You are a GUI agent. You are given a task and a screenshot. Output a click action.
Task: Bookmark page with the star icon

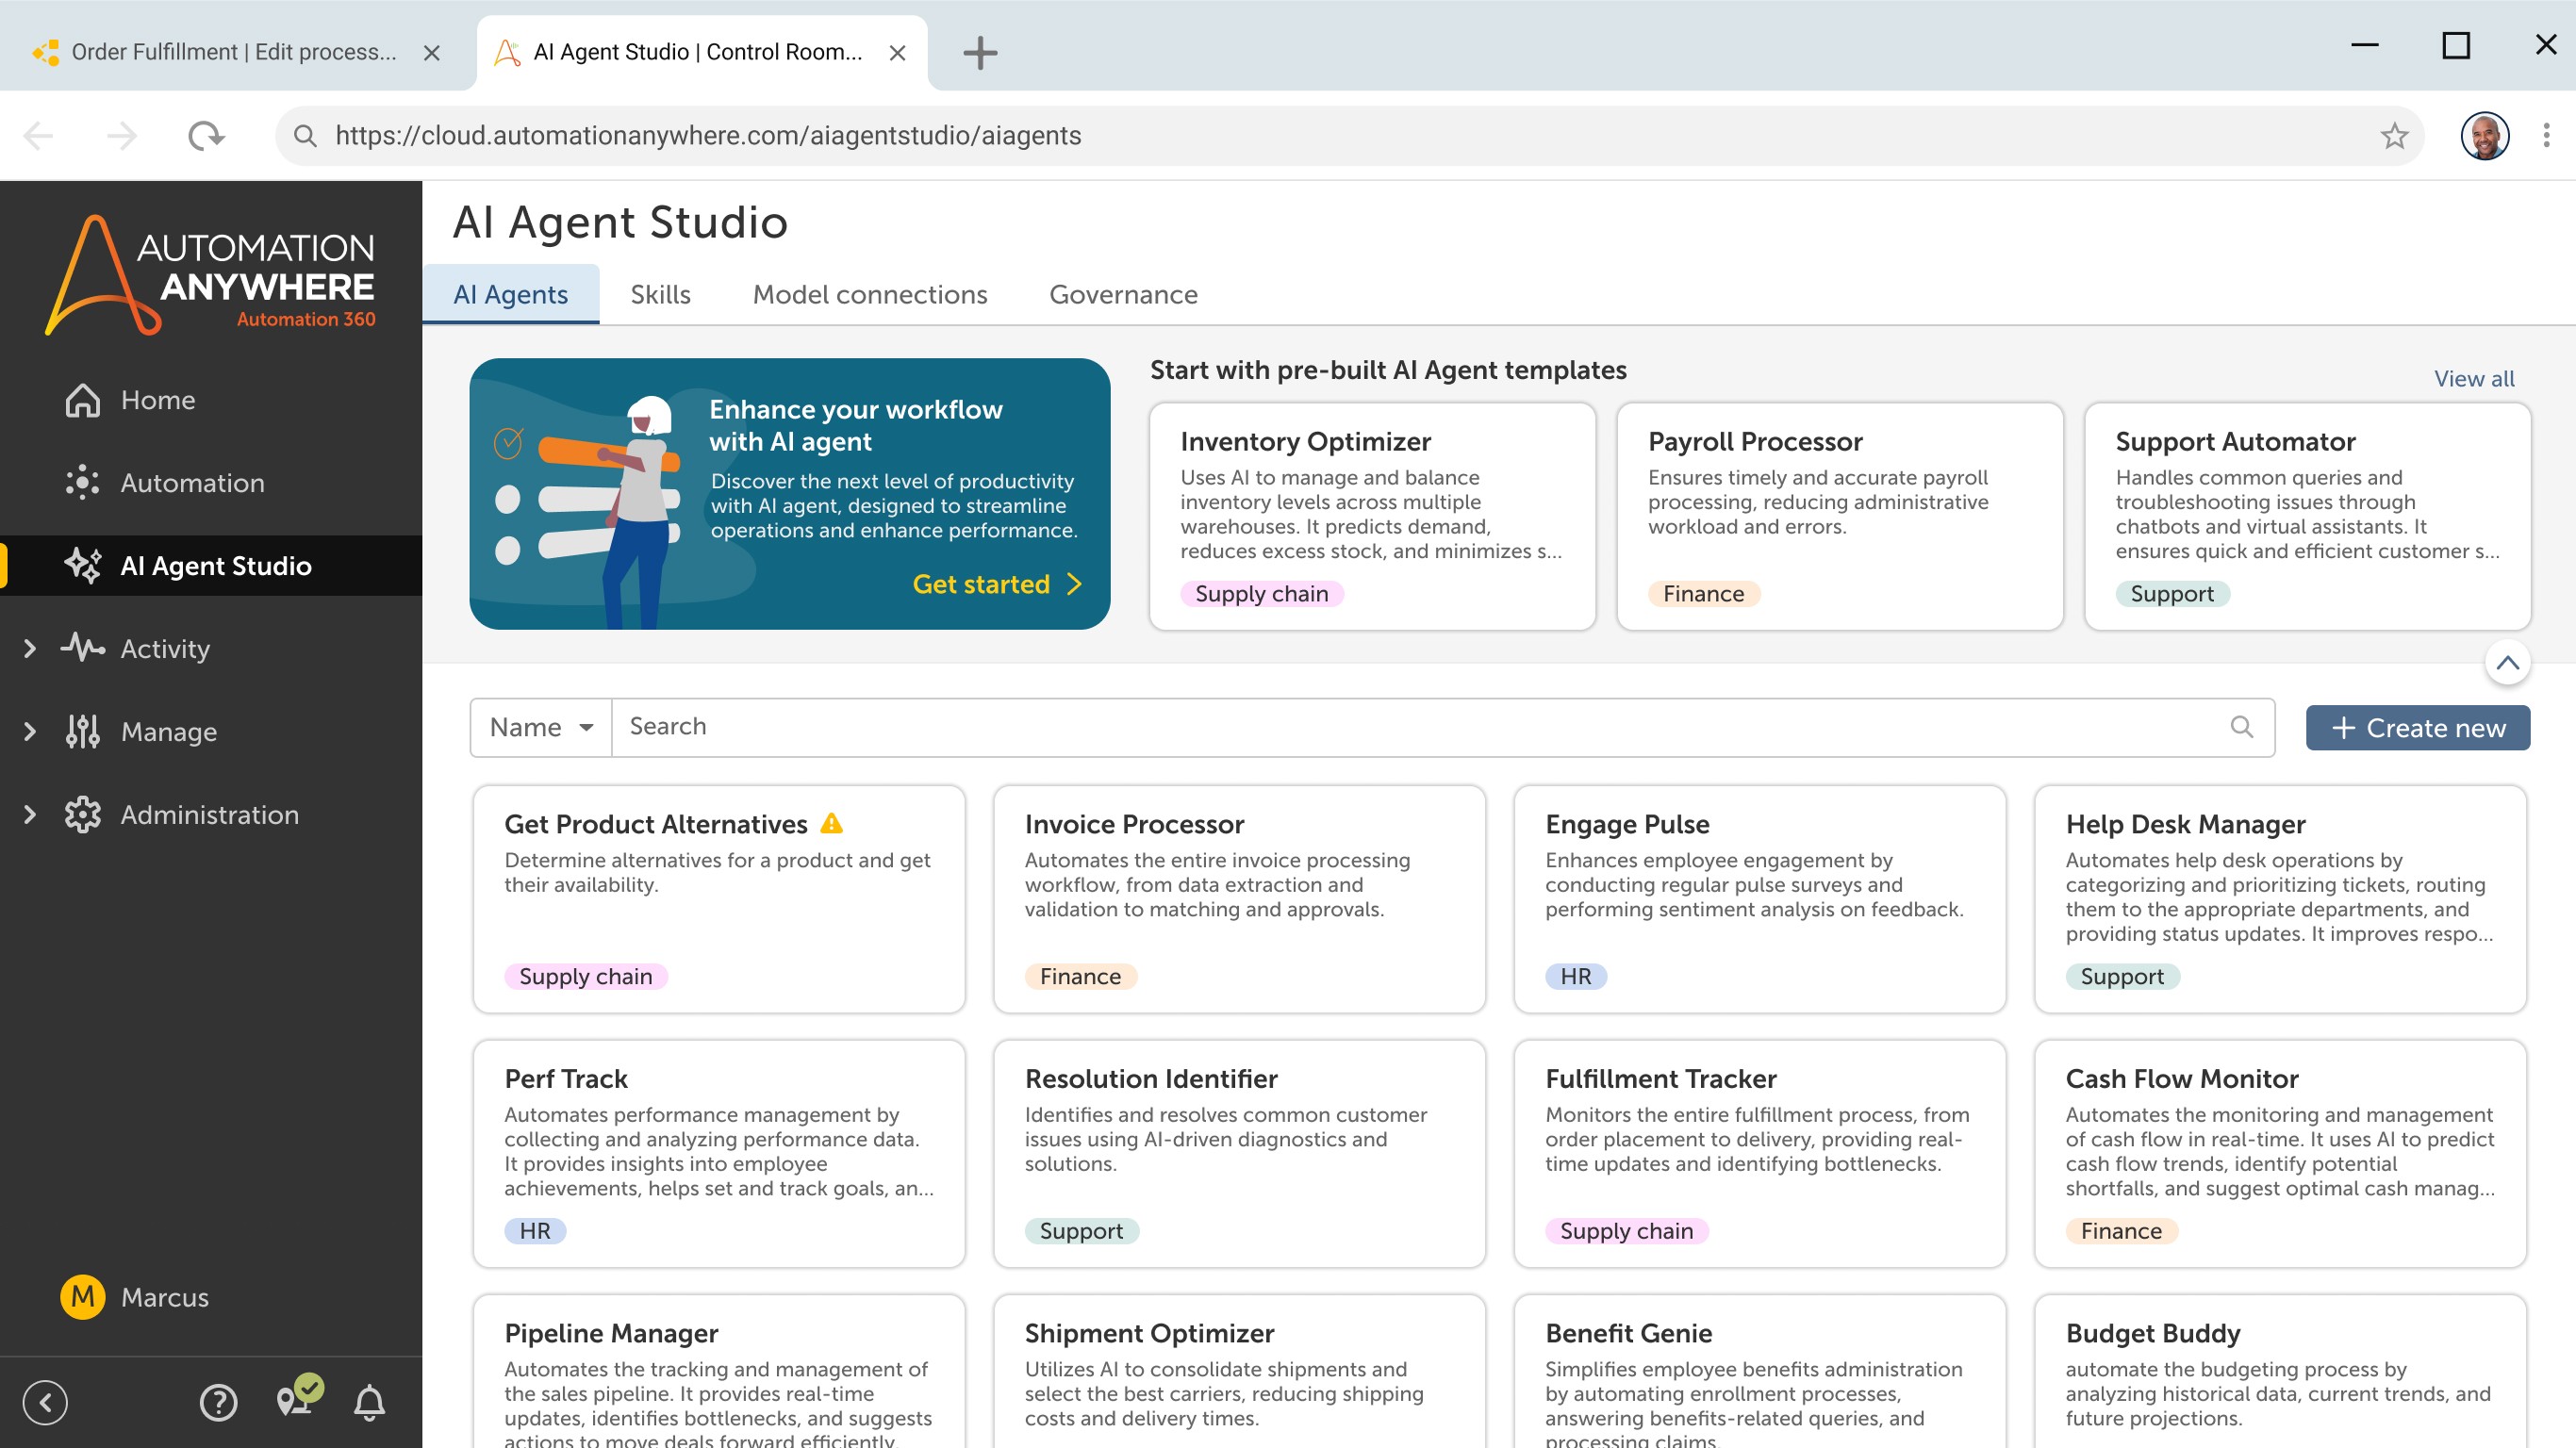coord(2394,136)
